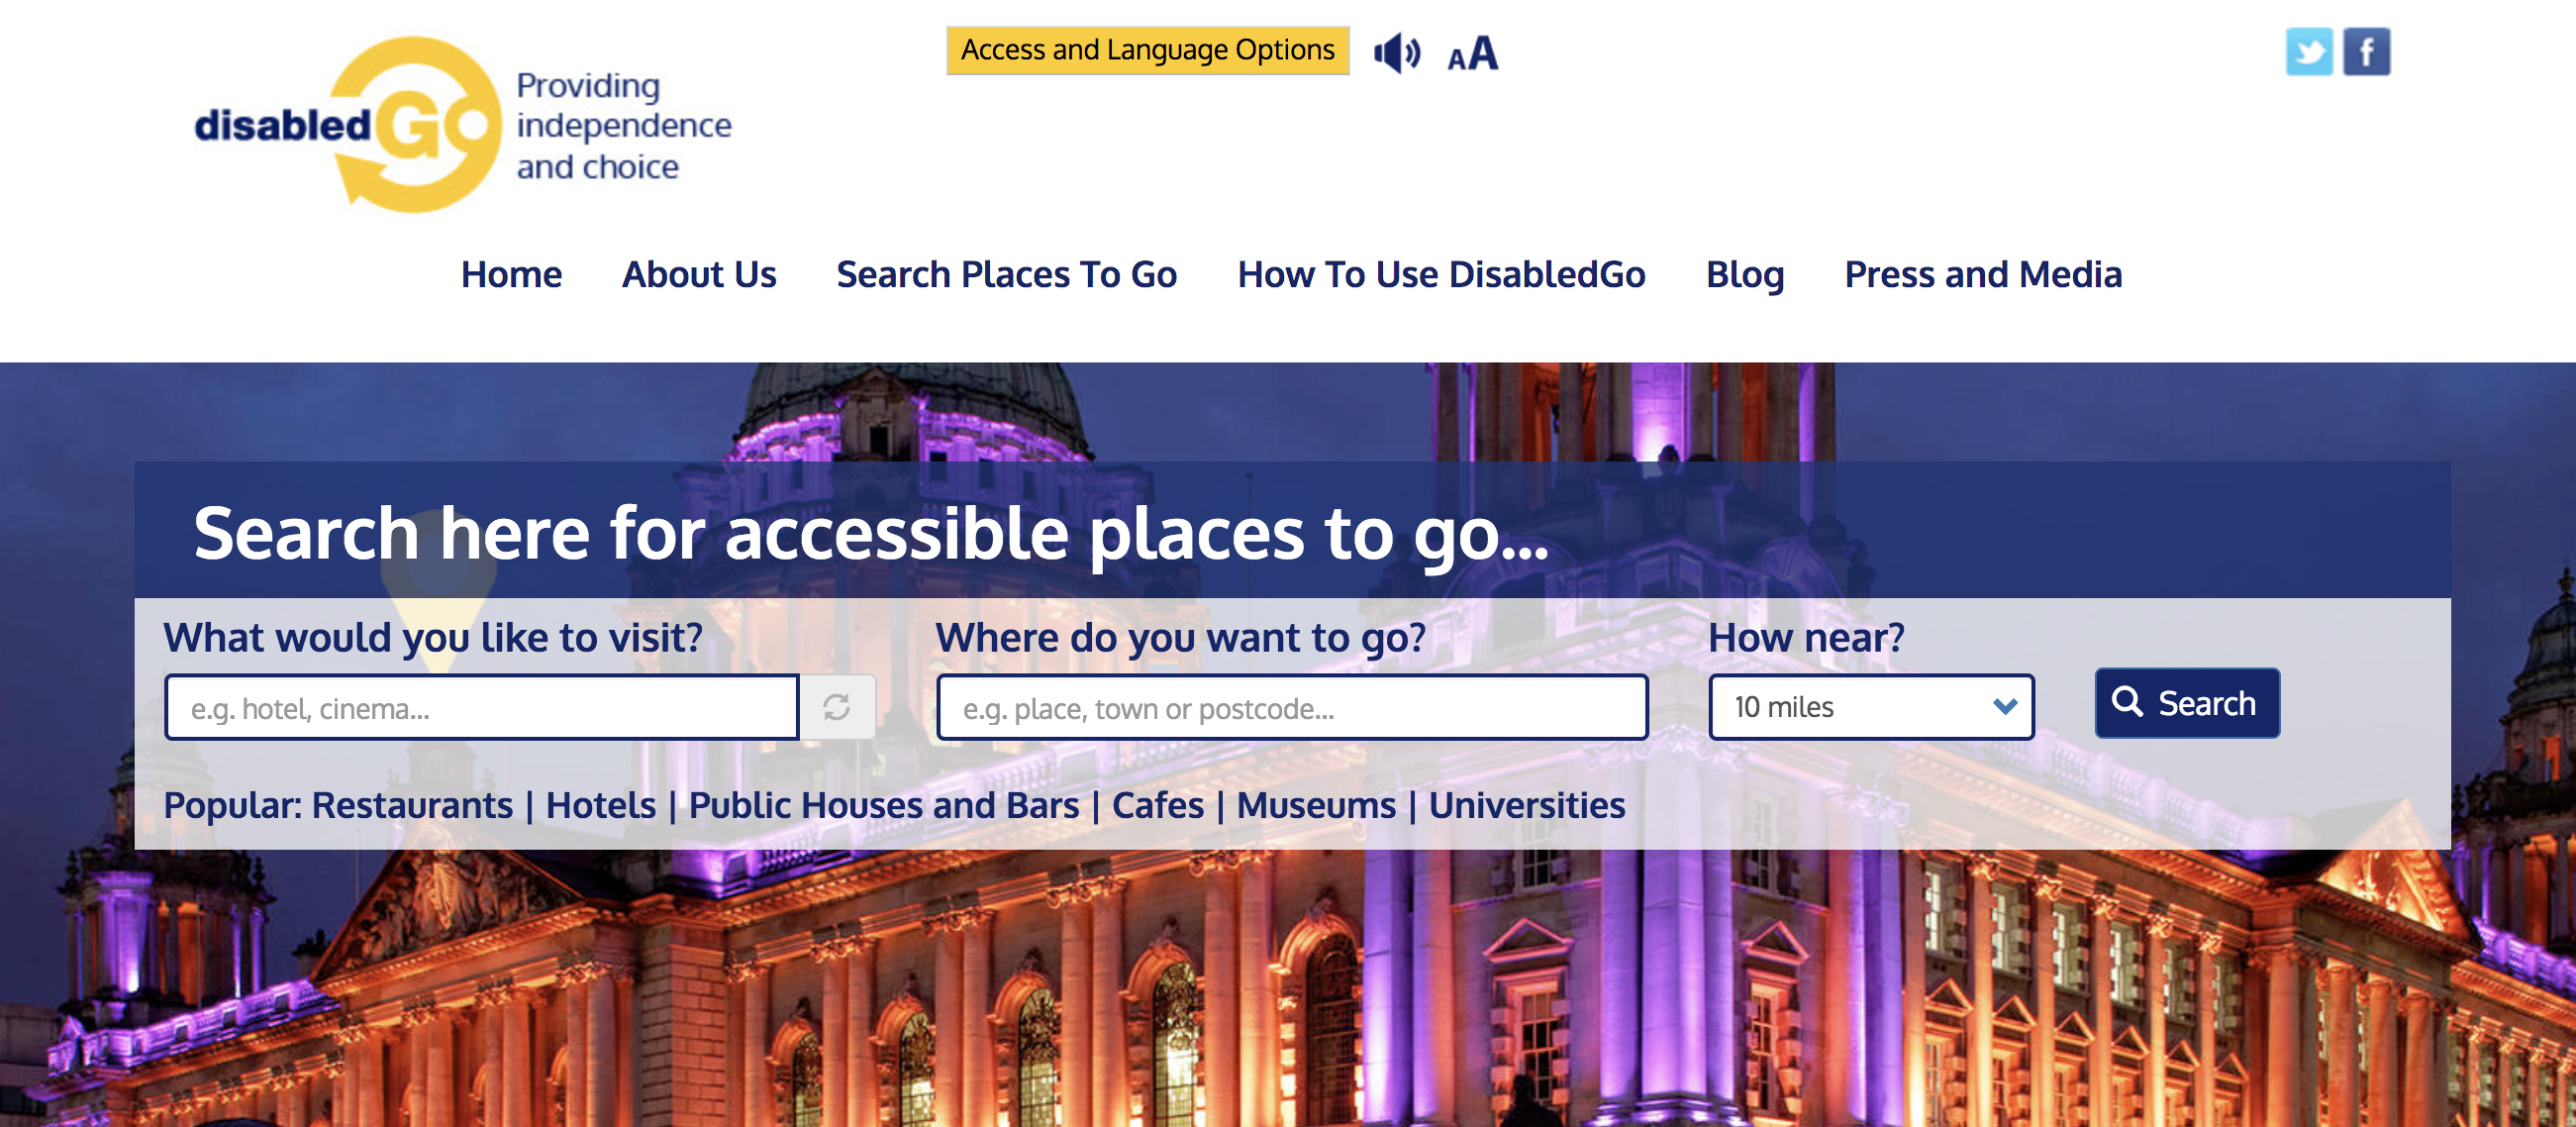
Task: Expand the 10 miles distance dropdown
Action: (1871, 707)
